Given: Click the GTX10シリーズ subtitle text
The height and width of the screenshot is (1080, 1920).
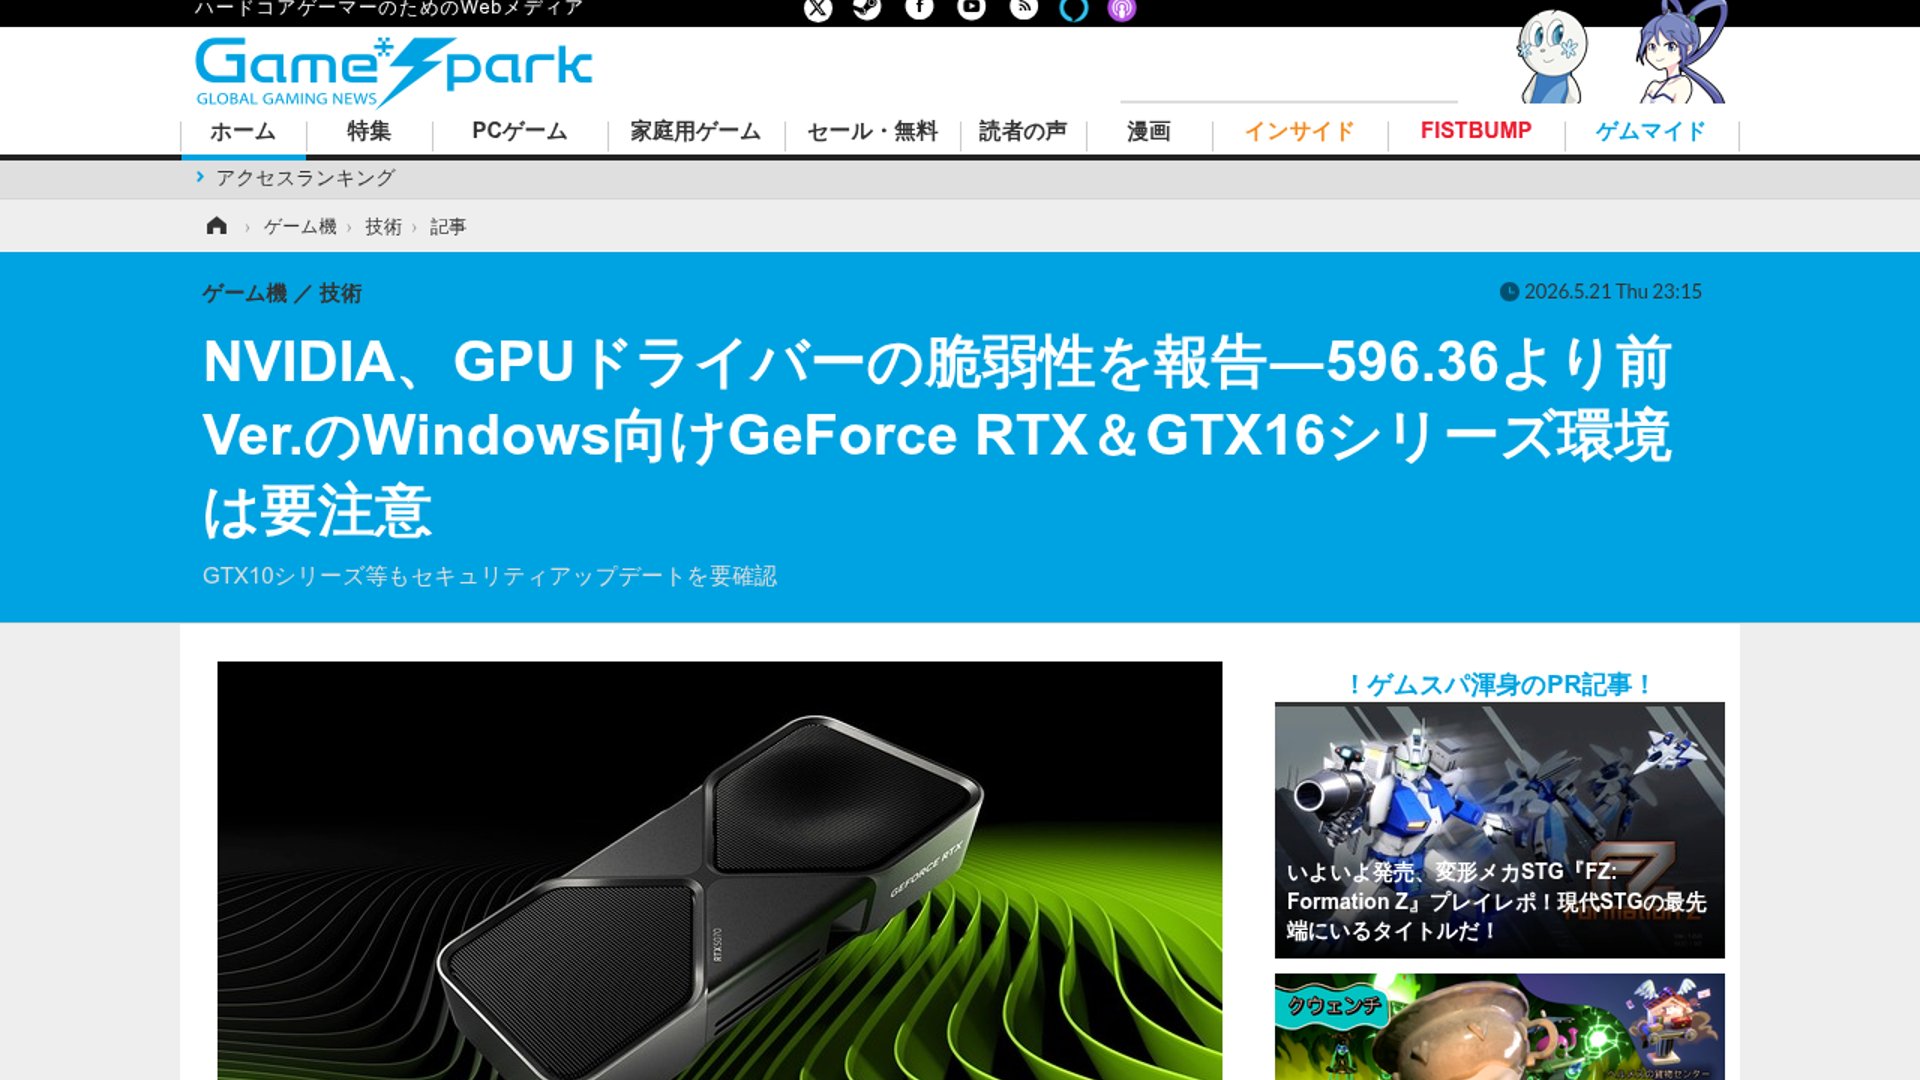Looking at the screenshot, I should click(490, 576).
